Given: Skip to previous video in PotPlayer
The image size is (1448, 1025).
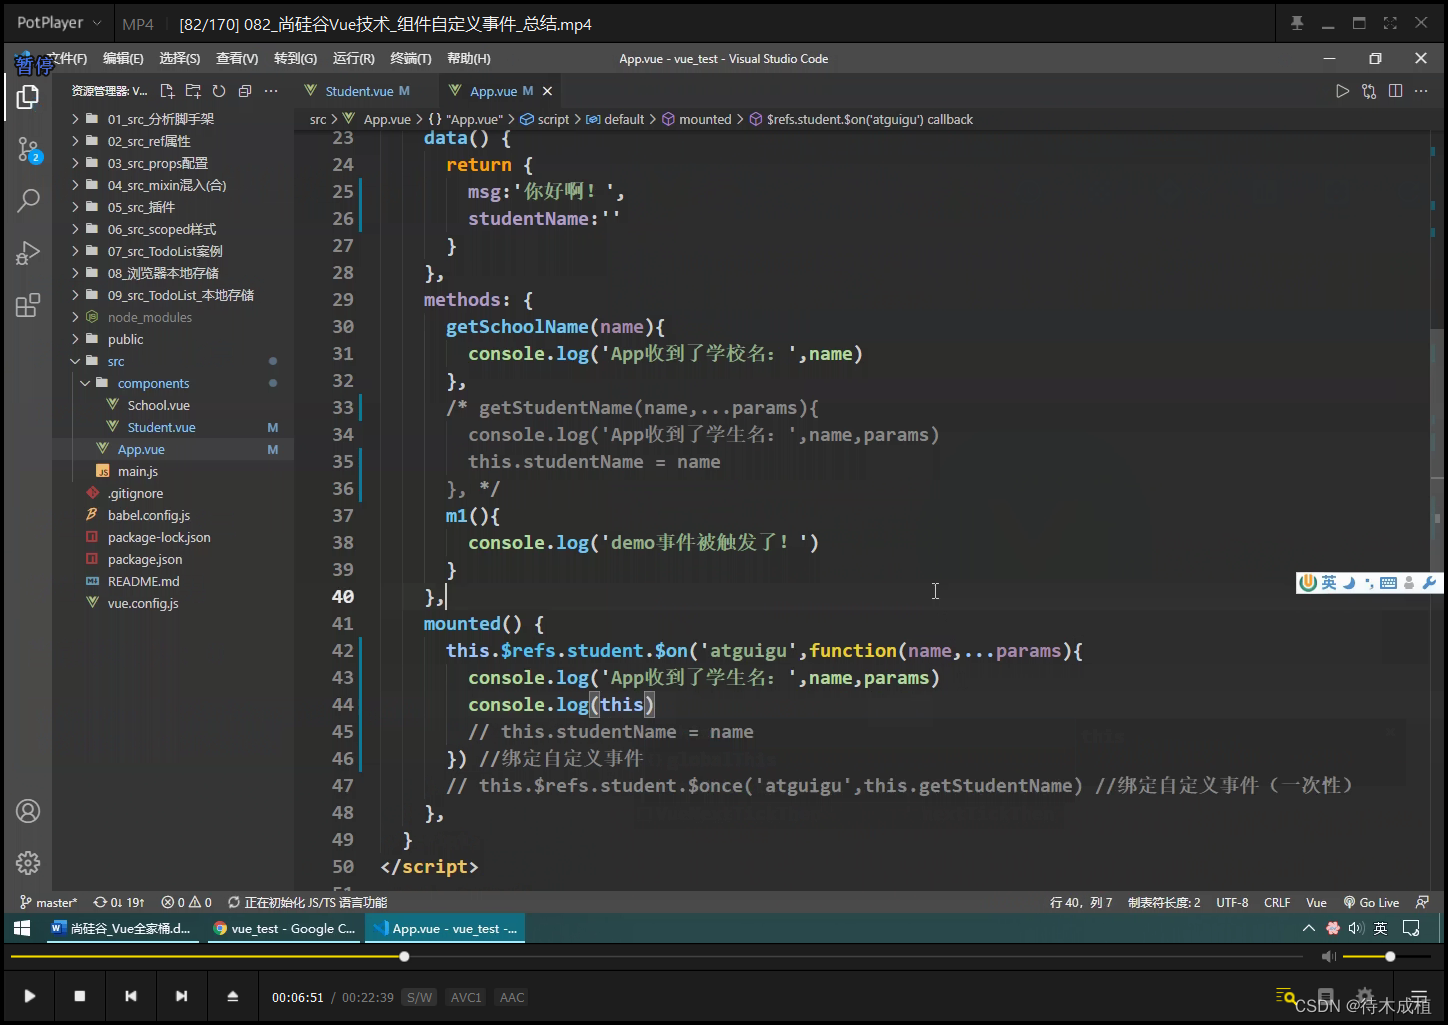Looking at the screenshot, I should tap(130, 996).
